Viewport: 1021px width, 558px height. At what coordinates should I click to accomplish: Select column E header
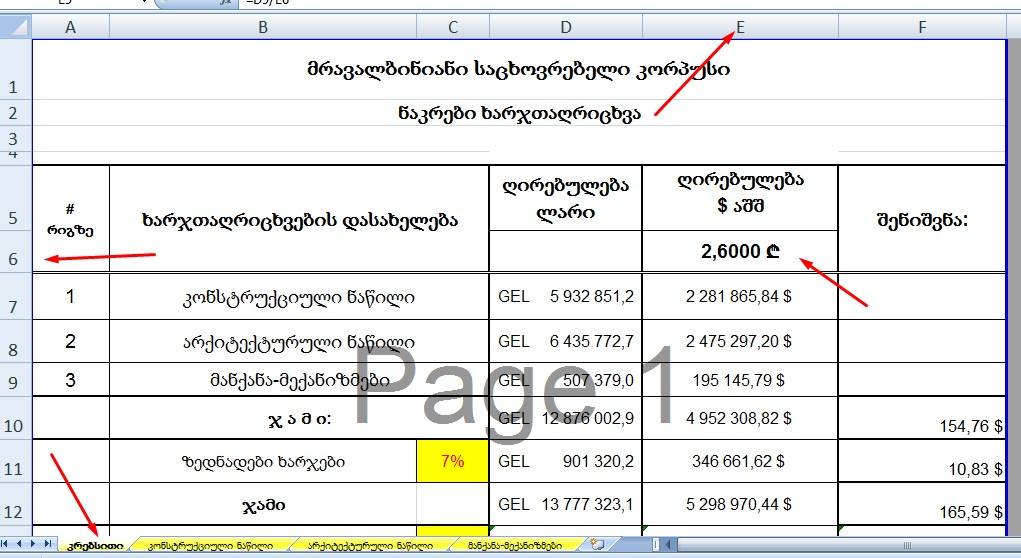pos(740,27)
